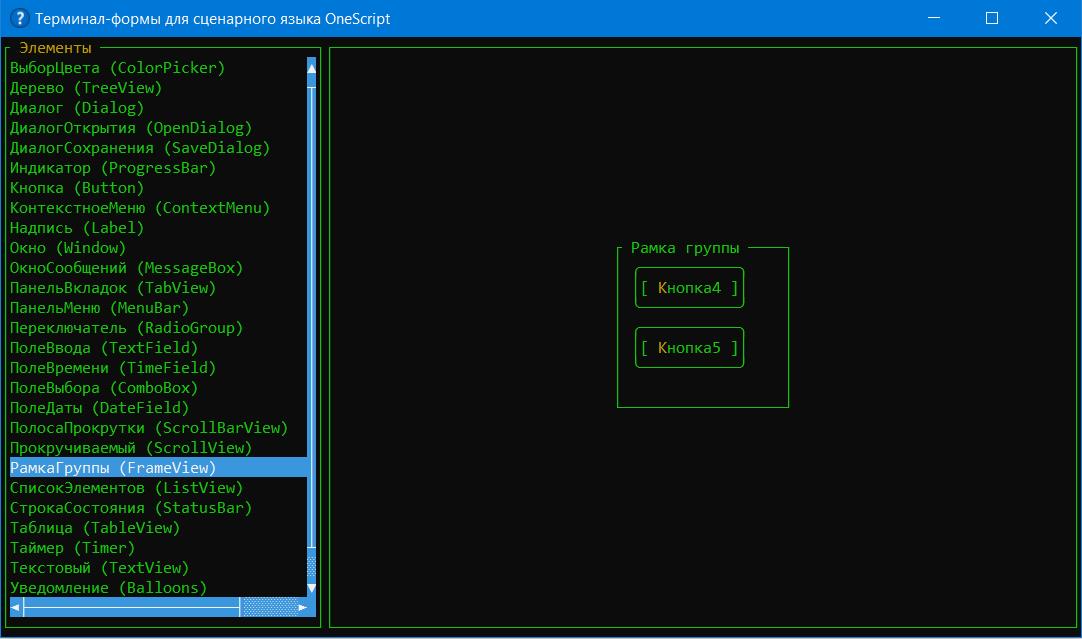This screenshot has height=639, width=1082.
Task: Click the help icon in the title bar
Action: (x=17, y=18)
